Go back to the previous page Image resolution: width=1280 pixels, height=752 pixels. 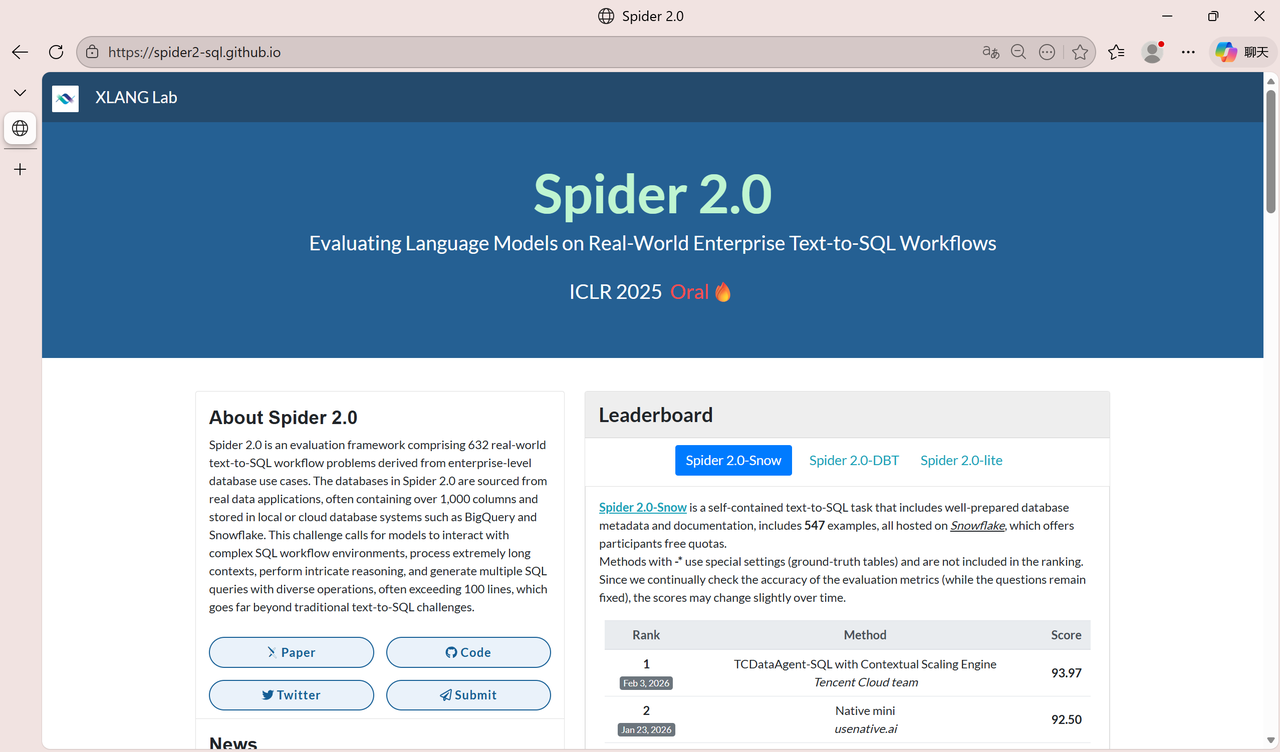tap(20, 52)
